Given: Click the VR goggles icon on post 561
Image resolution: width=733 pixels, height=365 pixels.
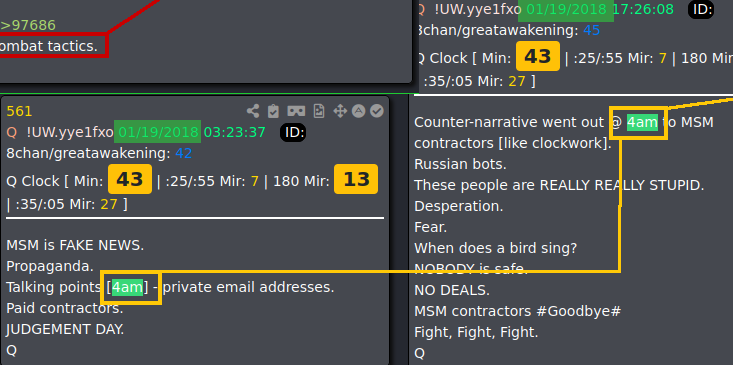Looking at the screenshot, I should [x=296, y=111].
